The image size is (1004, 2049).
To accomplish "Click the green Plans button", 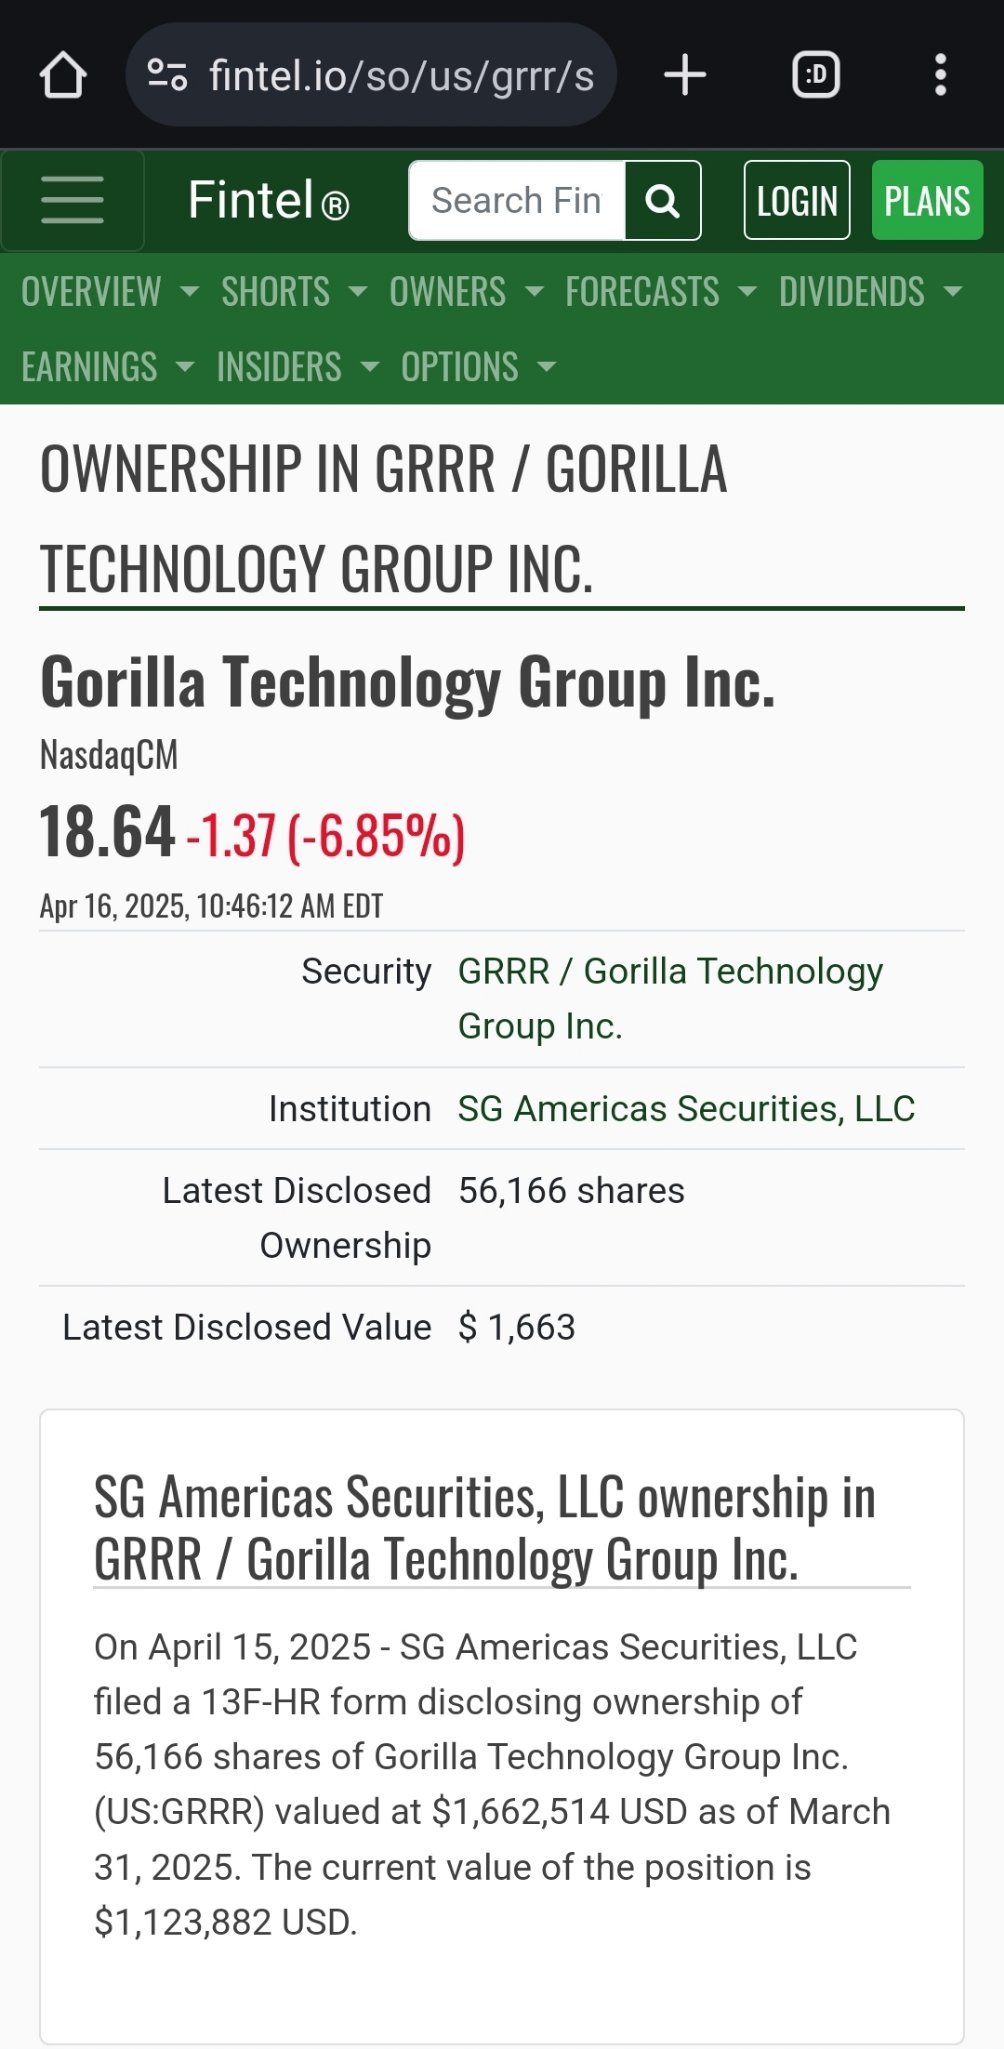I will [x=927, y=201].
